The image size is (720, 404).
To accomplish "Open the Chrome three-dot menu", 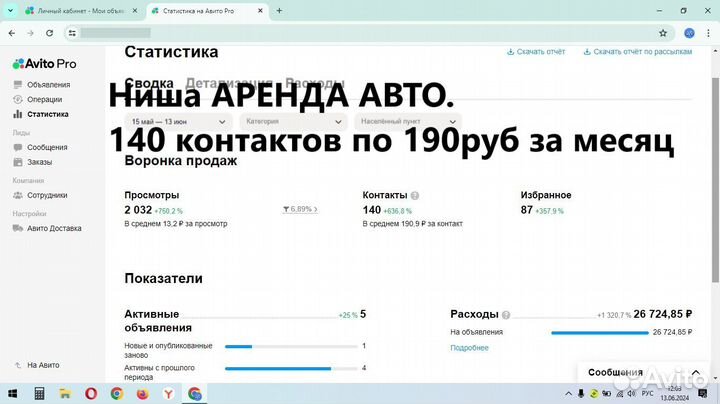I will (x=709, y=33).
